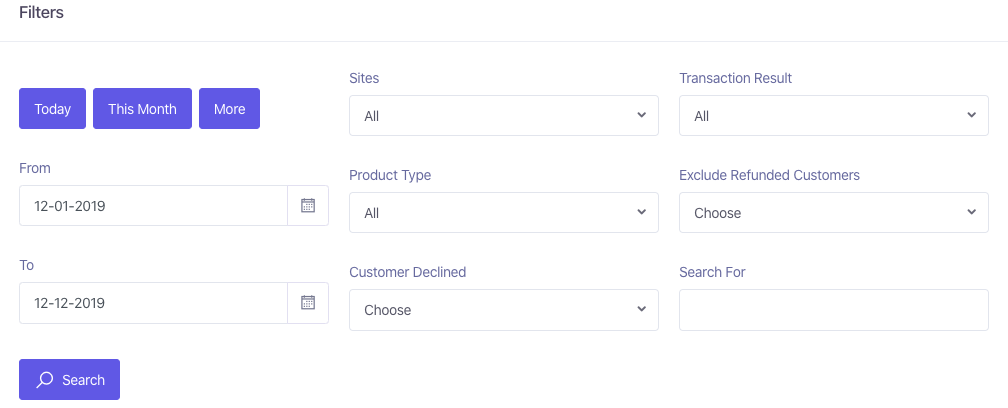This screenshot has width=1008, height=408.
Task: Select the This Month quick filter
Action: point(142,109)
